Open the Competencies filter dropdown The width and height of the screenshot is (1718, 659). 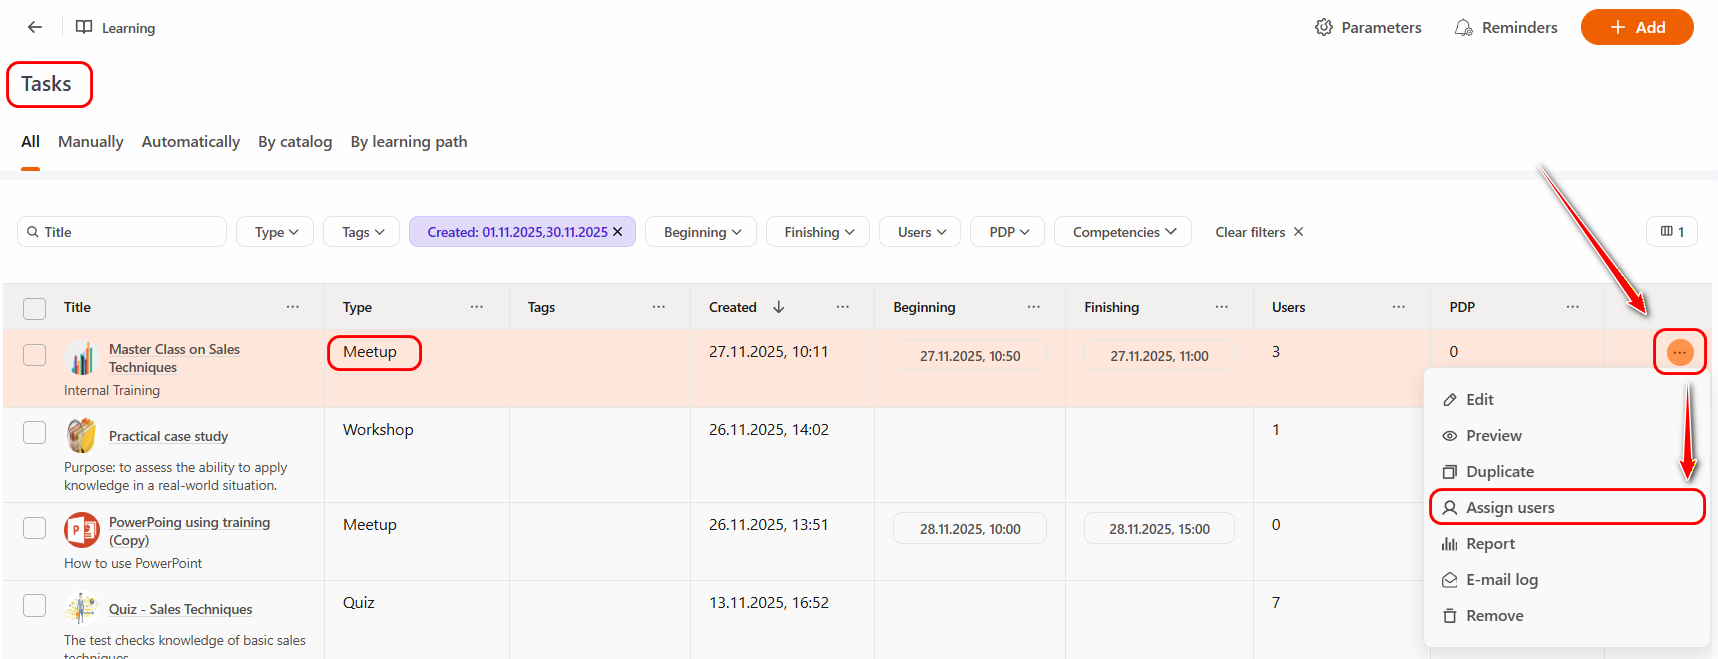tap(1123, 232)
